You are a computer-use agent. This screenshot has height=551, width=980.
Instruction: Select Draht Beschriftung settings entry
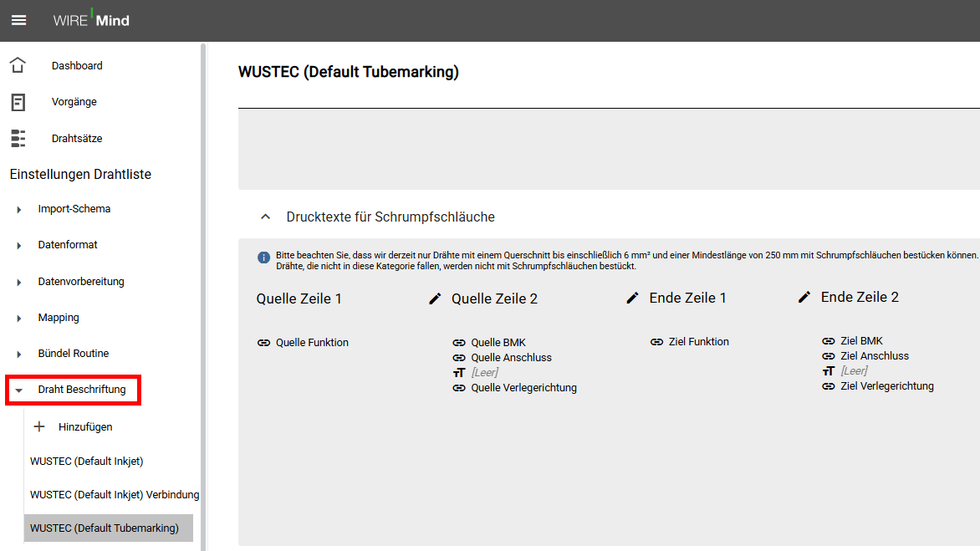(x=81, y=389)
